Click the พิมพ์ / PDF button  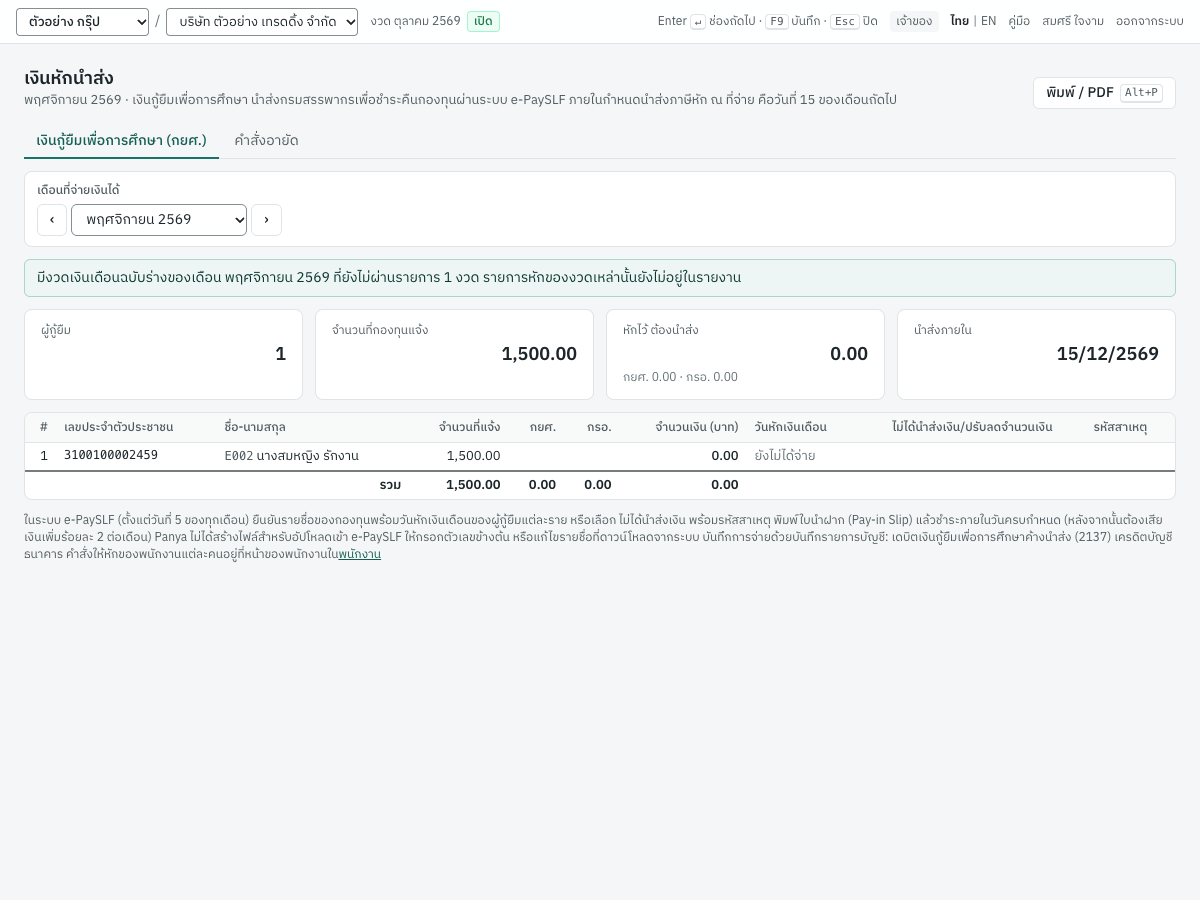coord(1104,93)
